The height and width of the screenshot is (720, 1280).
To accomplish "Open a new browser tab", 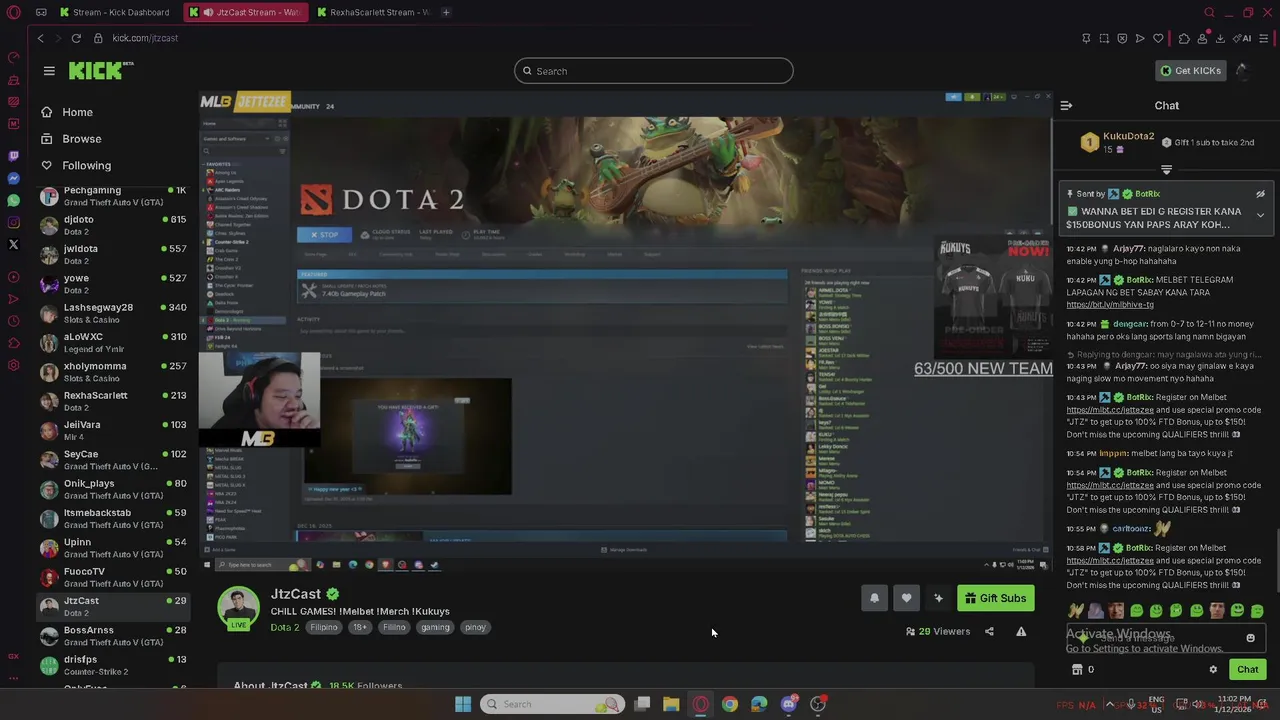I will pos(446,12).
